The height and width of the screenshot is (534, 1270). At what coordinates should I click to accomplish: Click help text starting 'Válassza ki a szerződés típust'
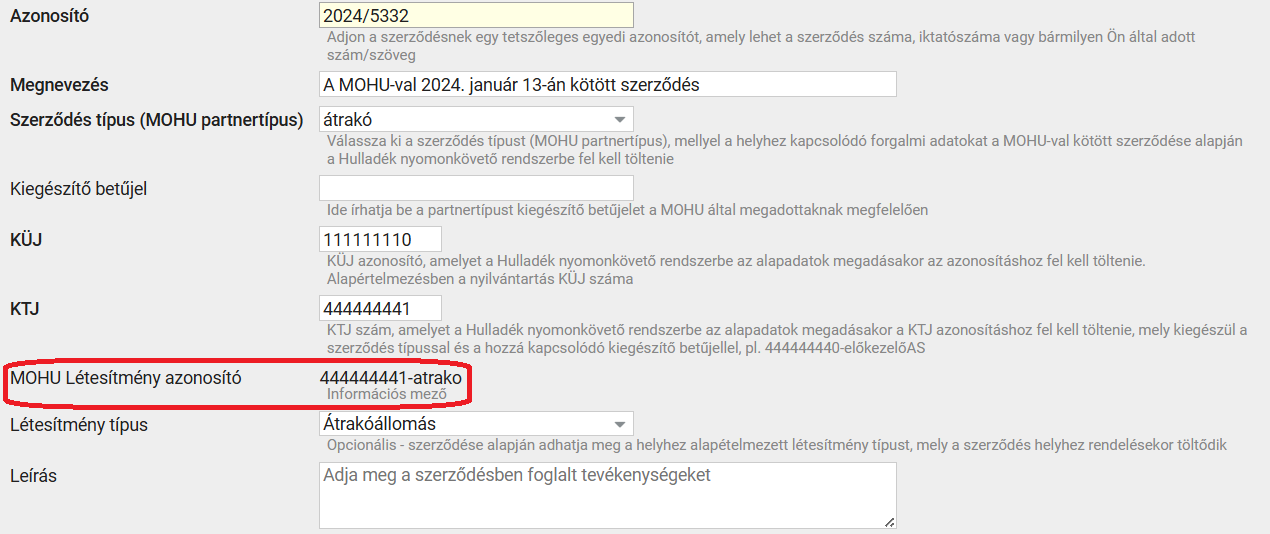click(x=785, y=150)
